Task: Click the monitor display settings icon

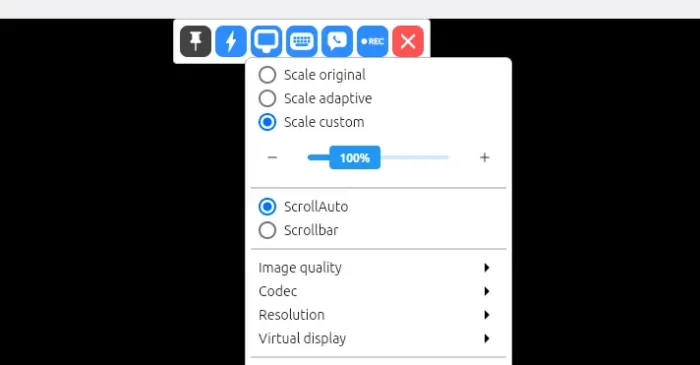Action: pyautogui.click(x=266, y=41)
